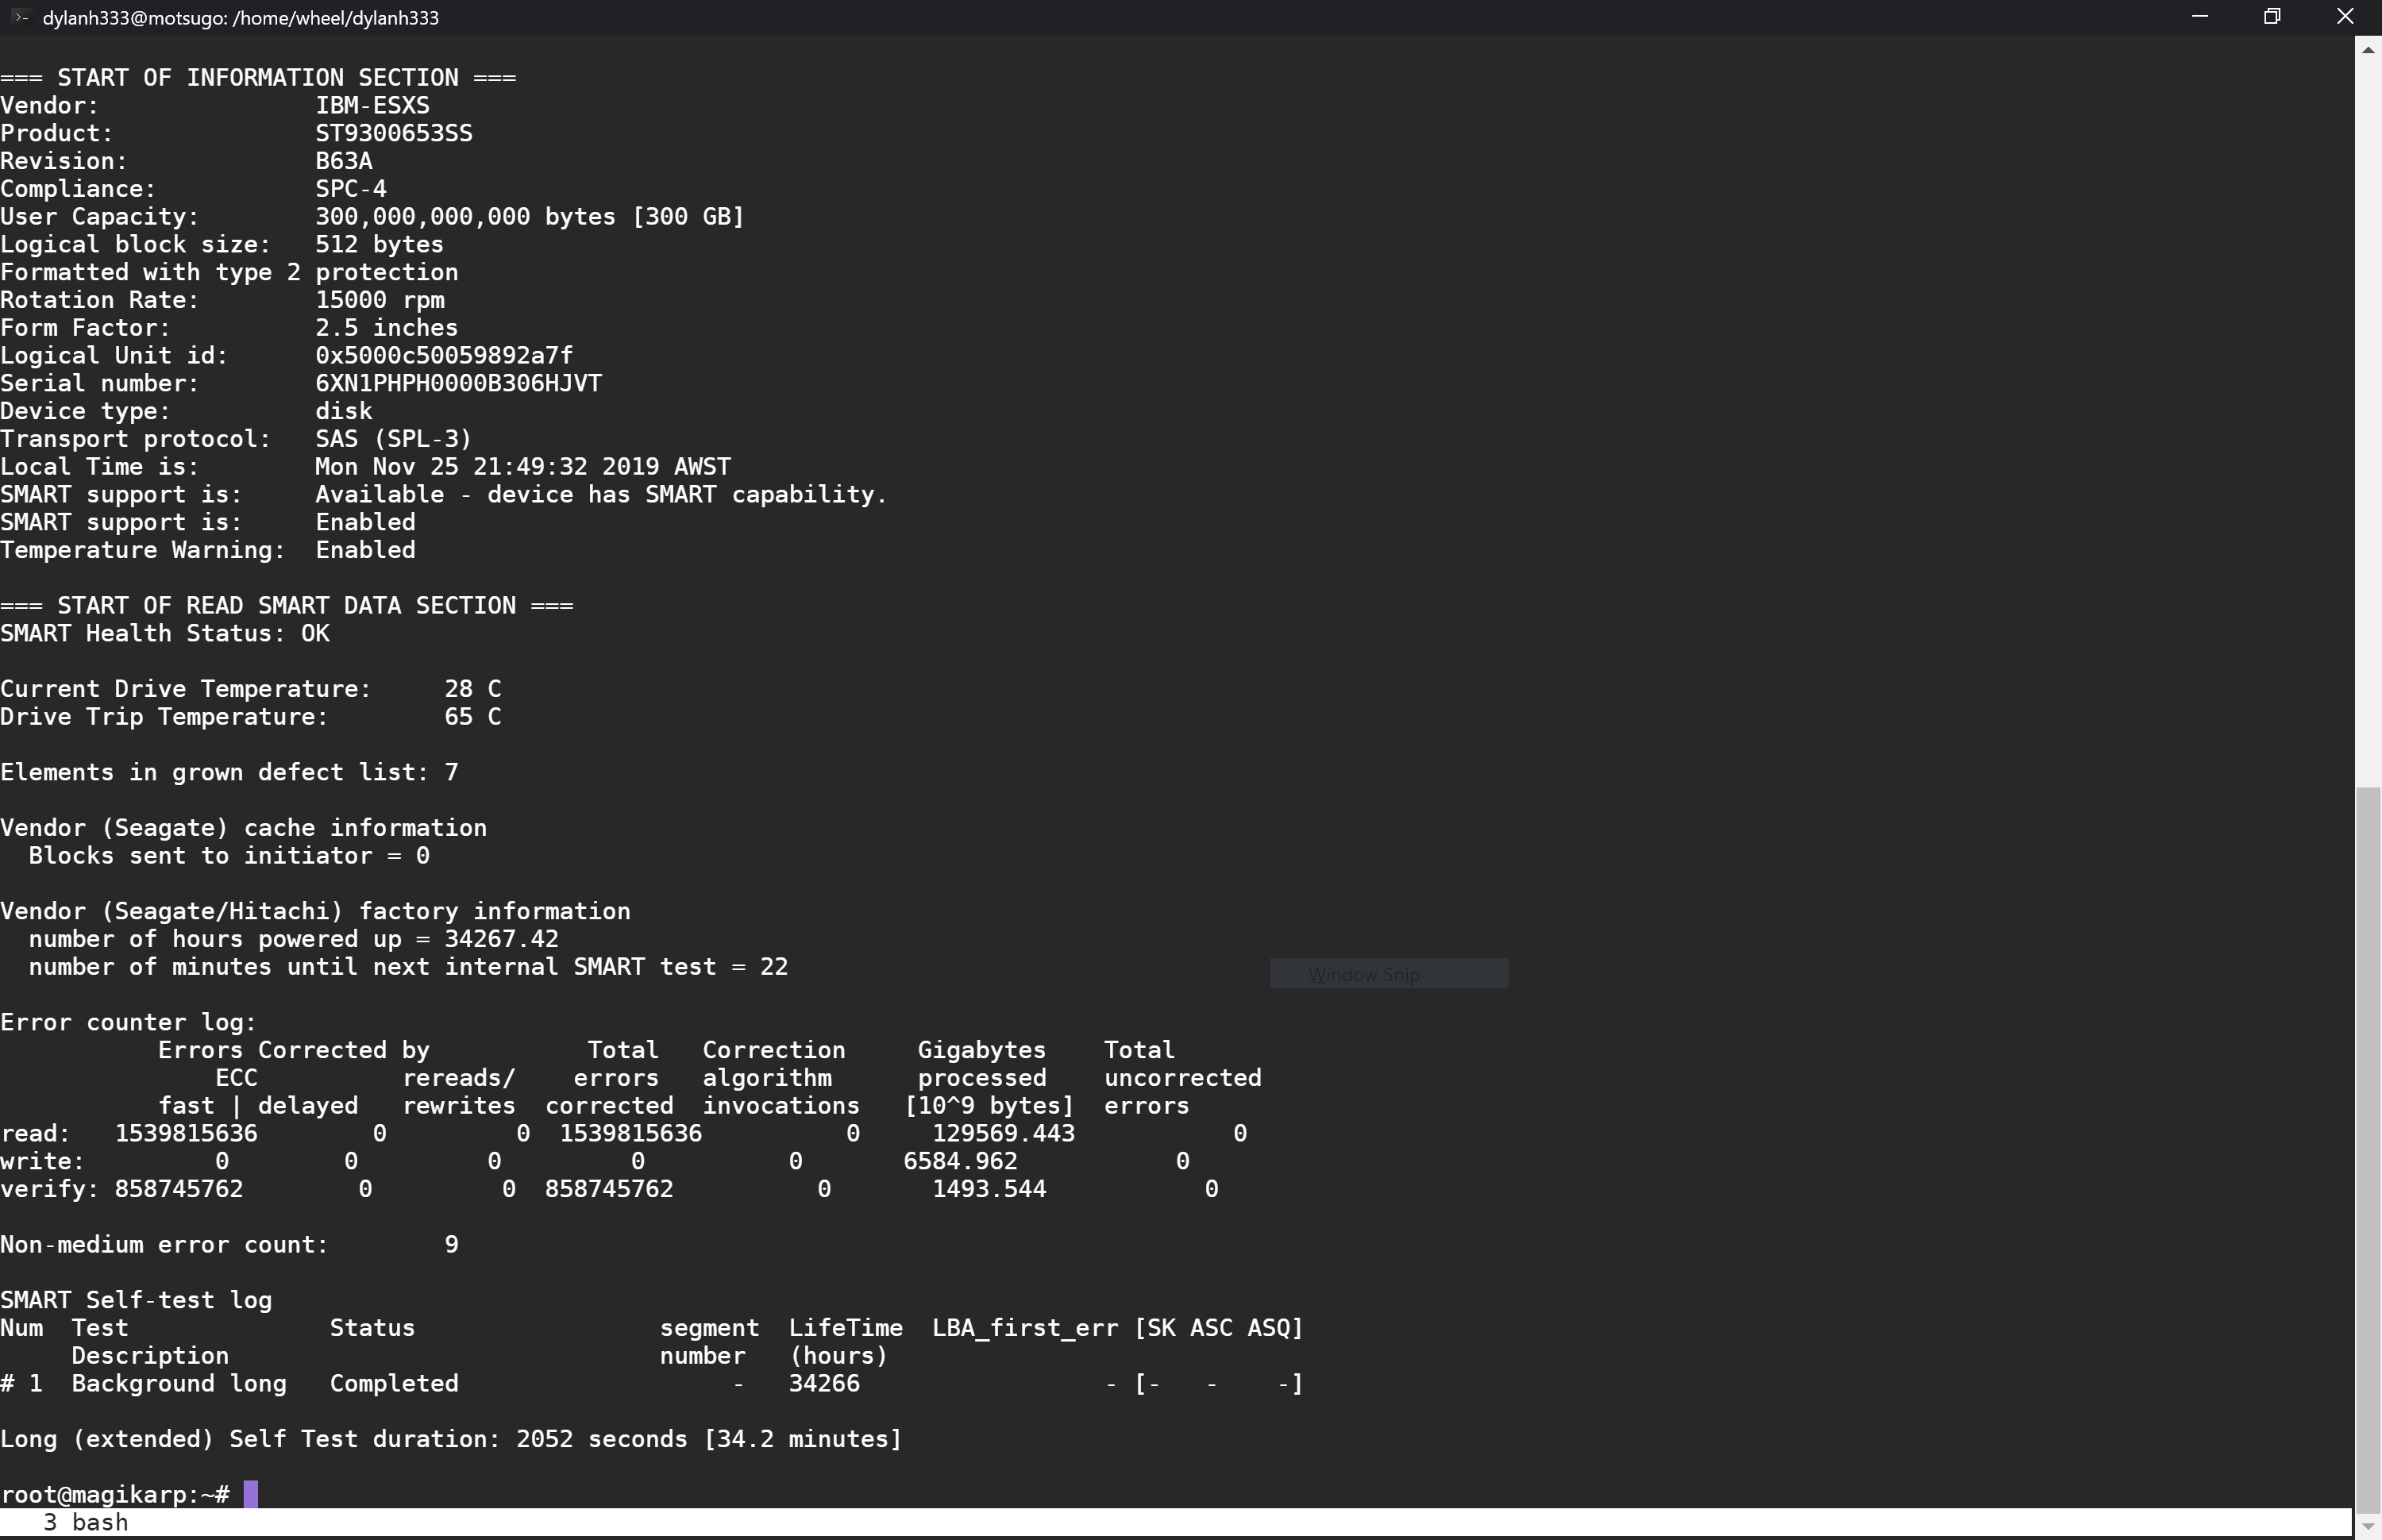
Task: Click the scrollbar up arrow
Action: click(2367, 49)
